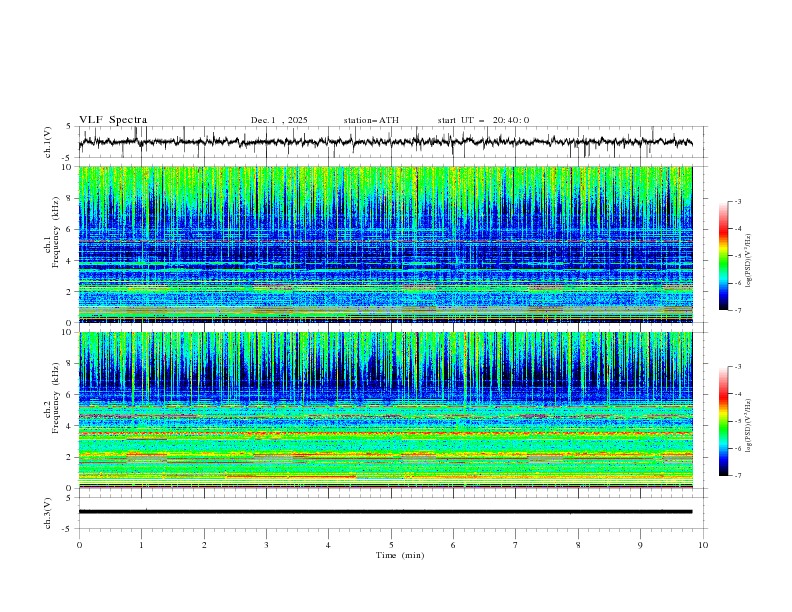The width and height of the screenshot is (792, 612).
Task: Click the "2" minute tick on the time axis
Action: (x=204, y=545)
